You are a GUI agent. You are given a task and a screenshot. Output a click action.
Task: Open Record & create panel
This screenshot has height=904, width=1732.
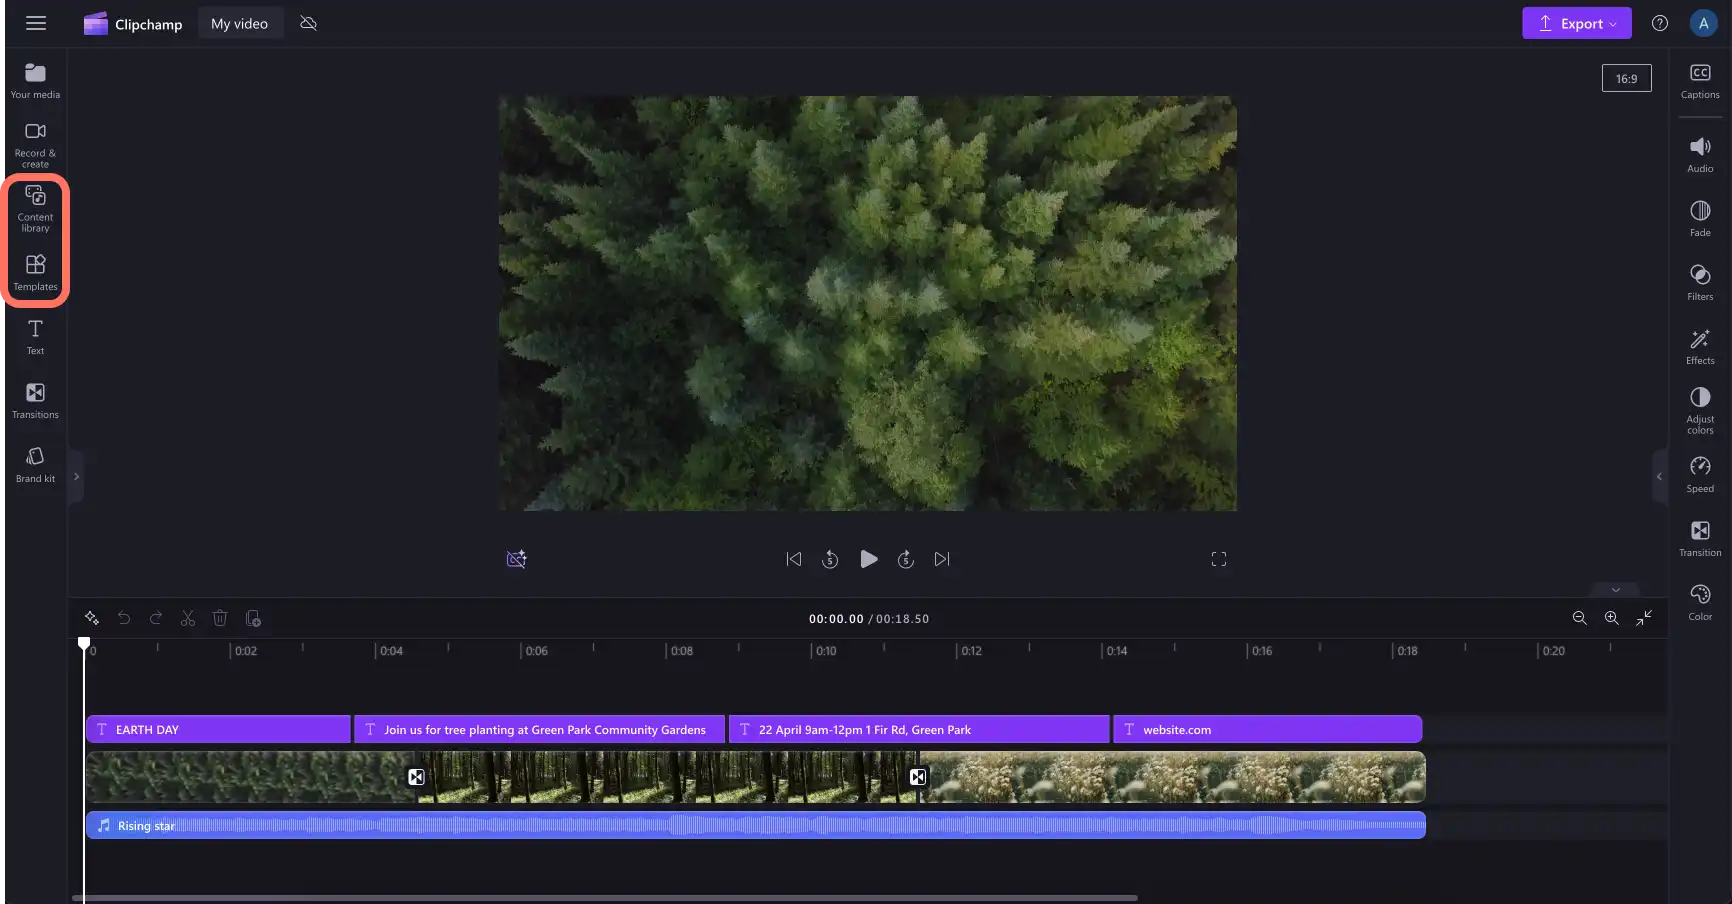(35, 145)
